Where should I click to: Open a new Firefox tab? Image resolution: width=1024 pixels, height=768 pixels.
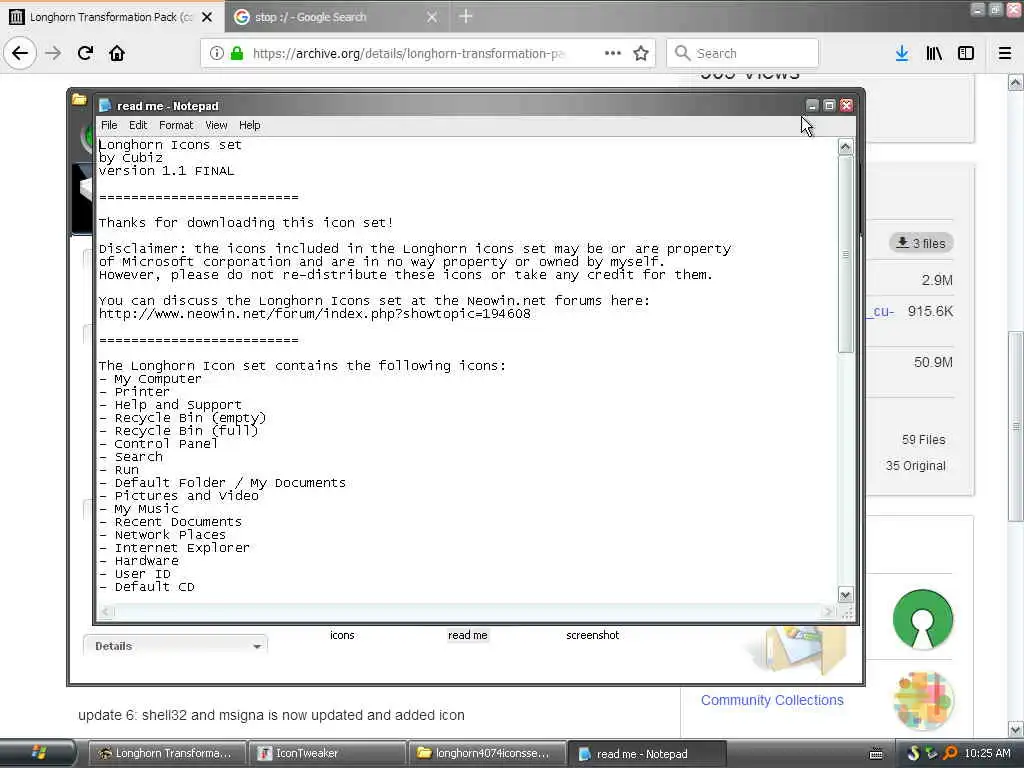pyautogui.click(x=466, y=16)
